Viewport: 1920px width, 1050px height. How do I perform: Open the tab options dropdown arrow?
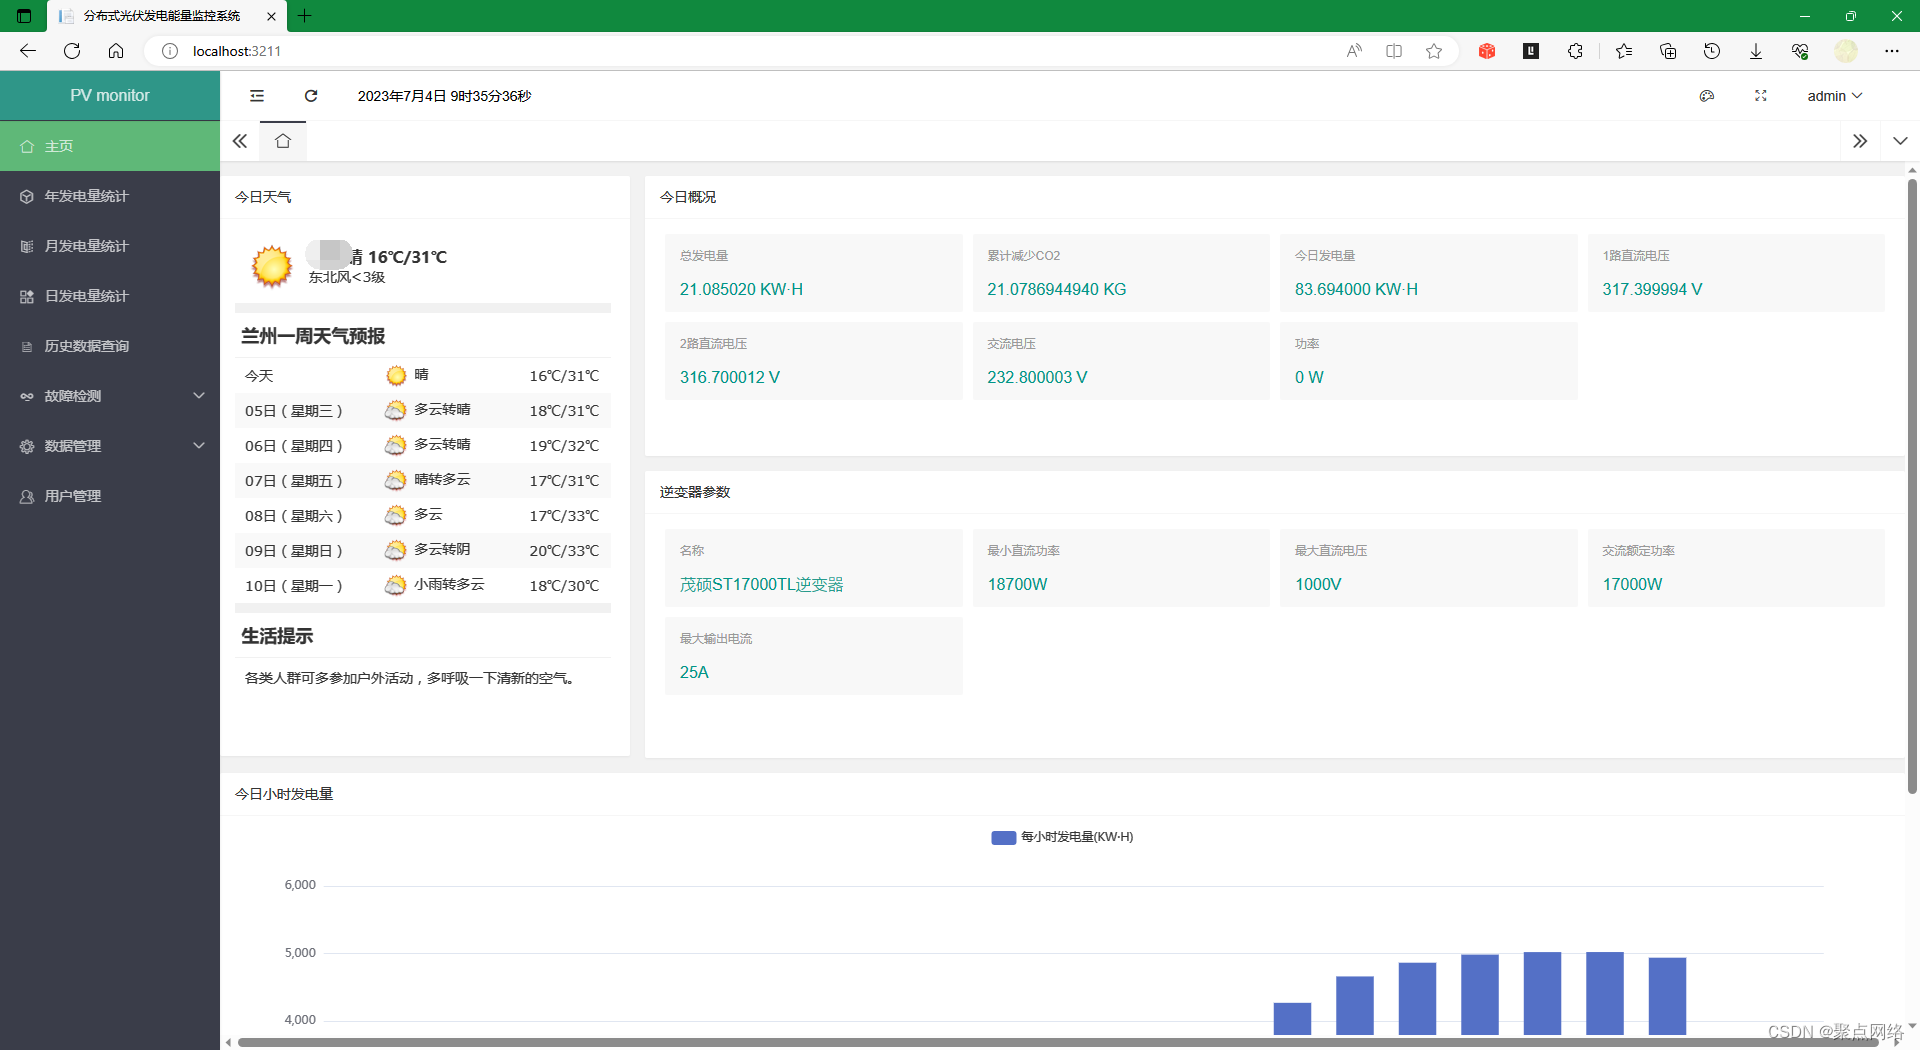click(x=1900, y=141)
